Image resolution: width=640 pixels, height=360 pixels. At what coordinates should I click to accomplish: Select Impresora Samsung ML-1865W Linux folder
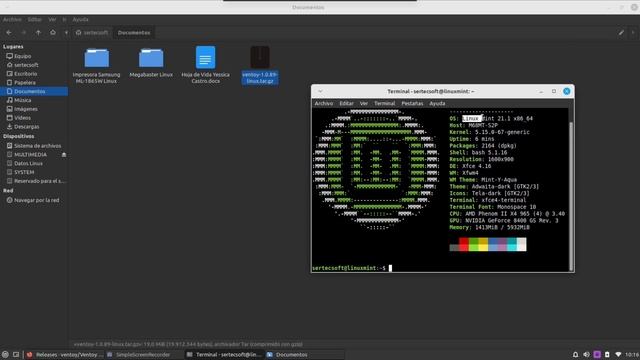coord(96,65)
